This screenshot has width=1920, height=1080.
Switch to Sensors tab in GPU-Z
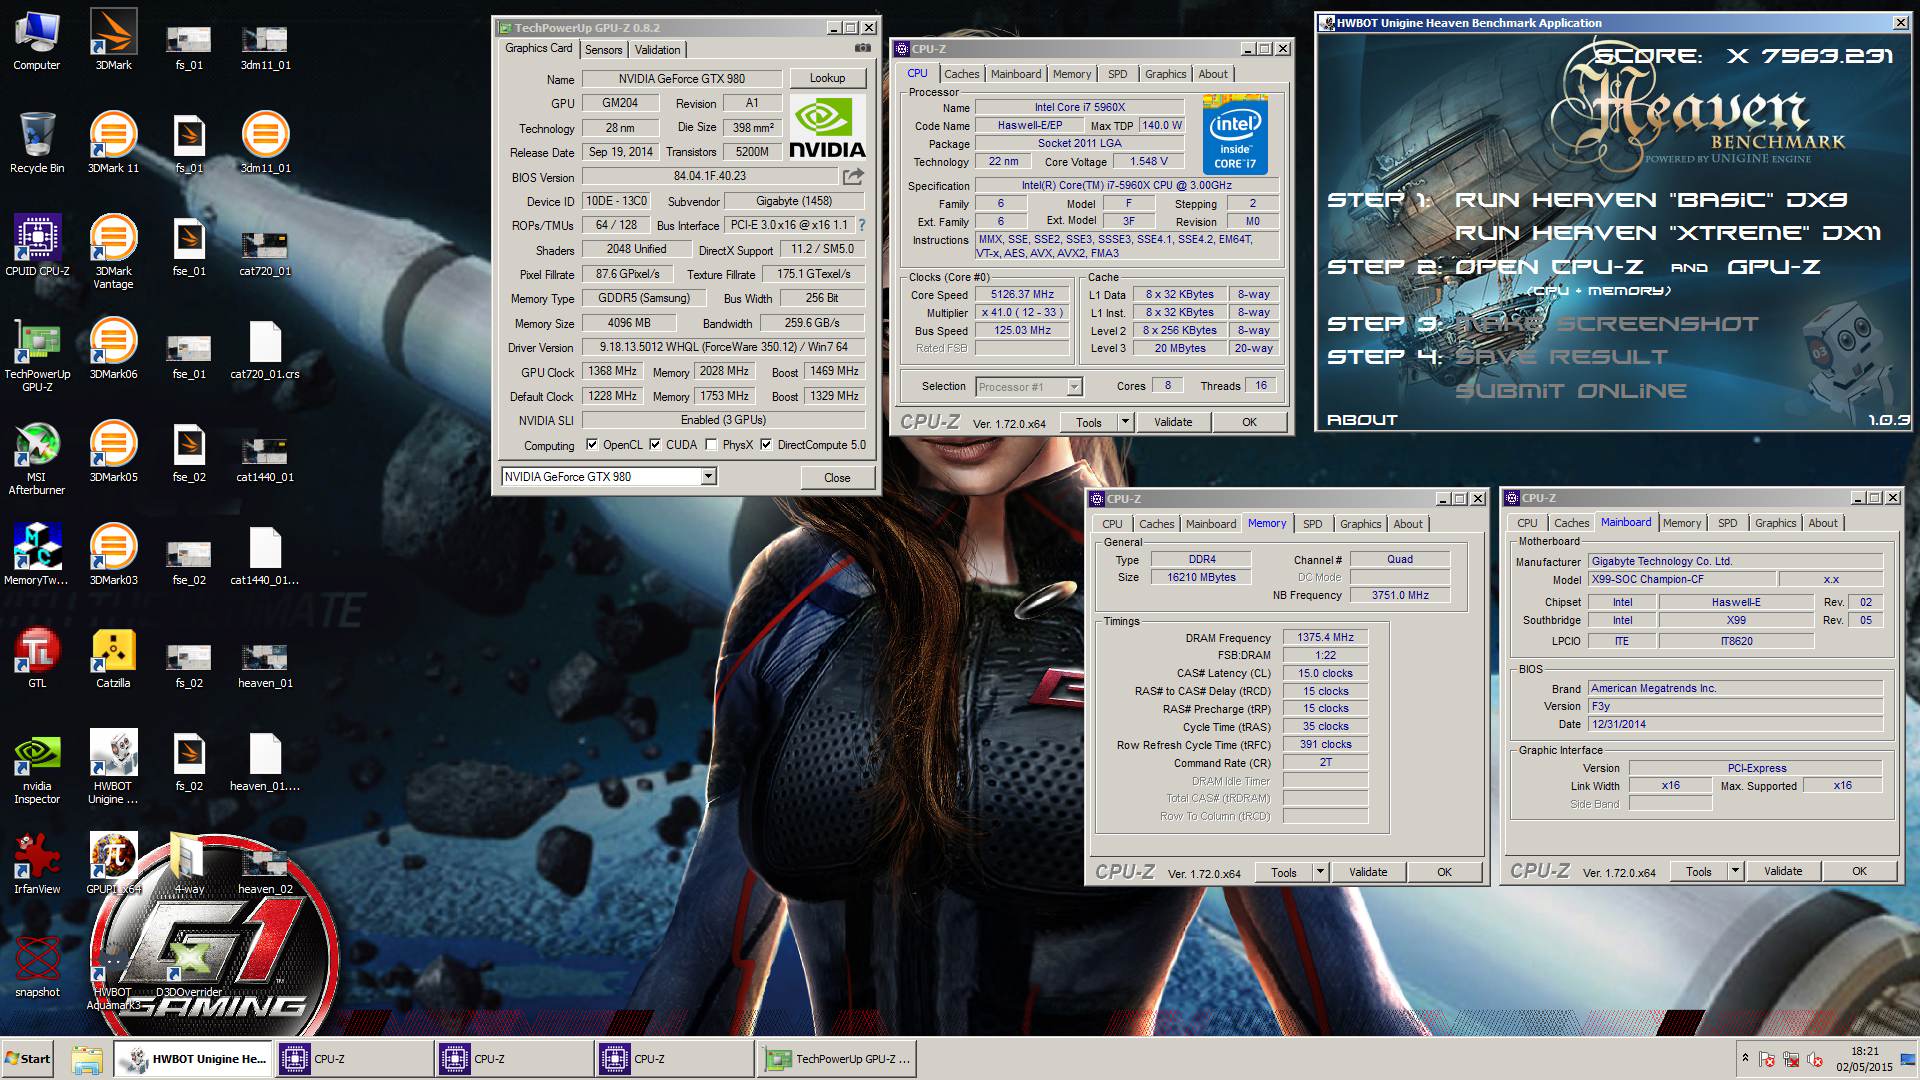pos(603,49)
